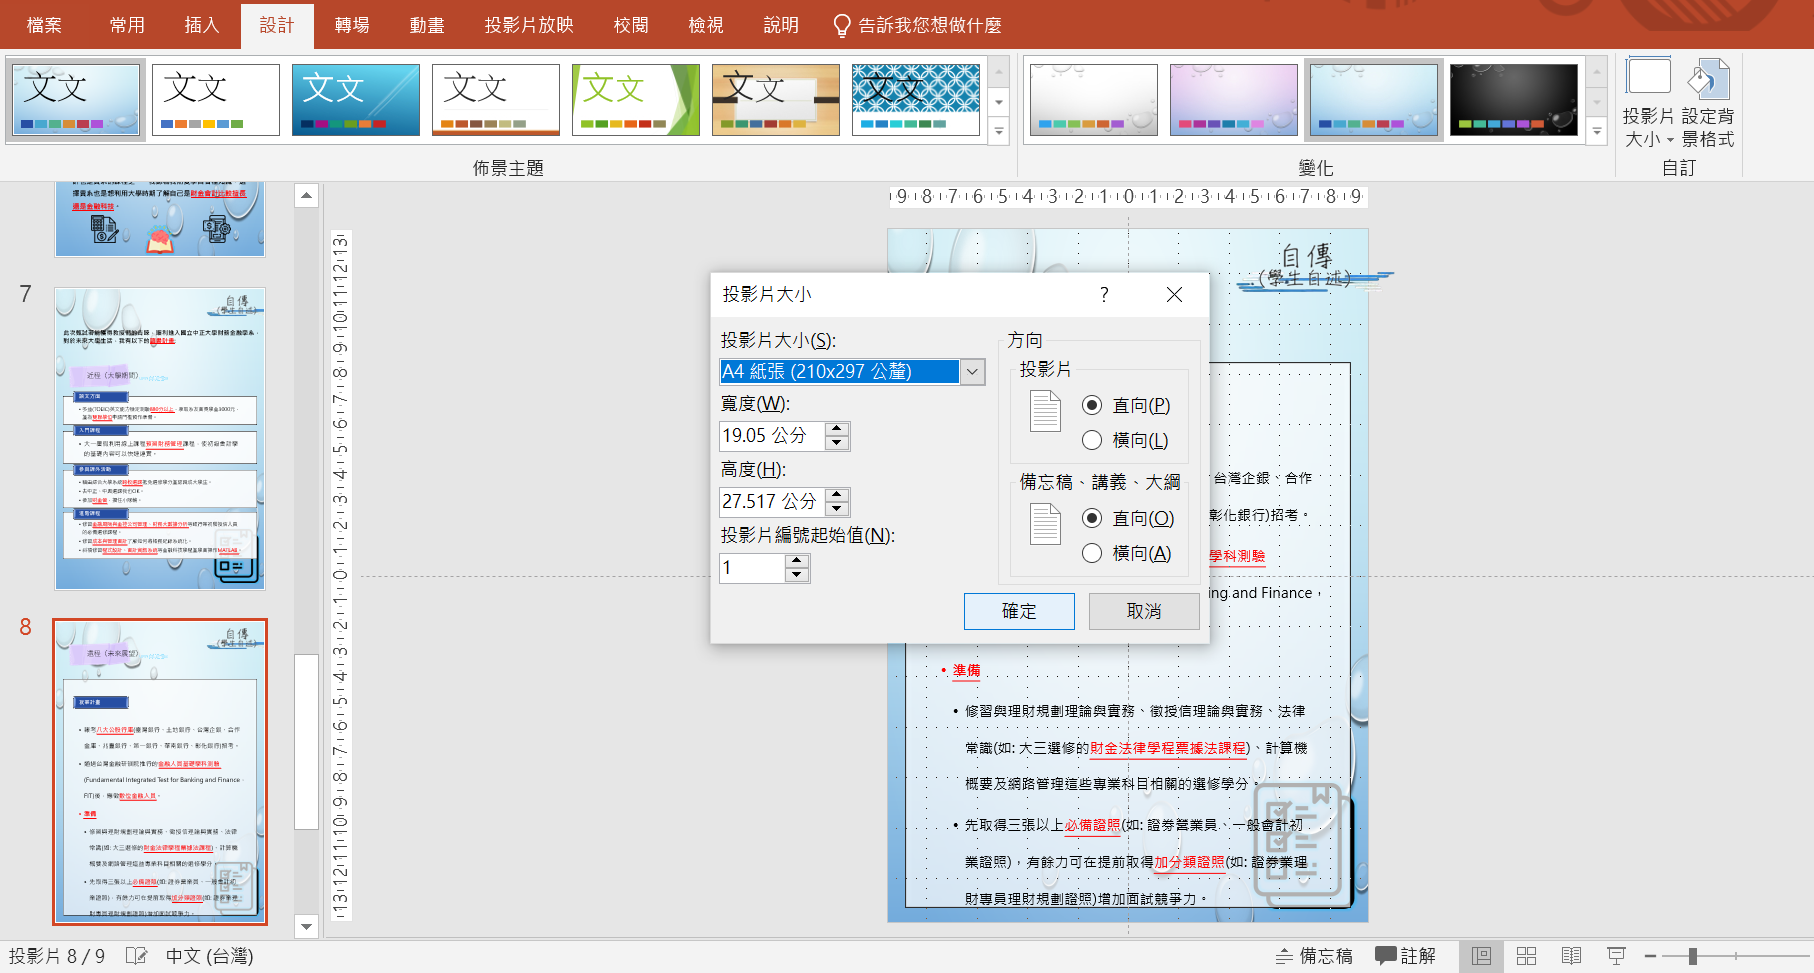Decrease the width spinner value
The width and height of the screenshot is (1814, 973).
(838, 443)
